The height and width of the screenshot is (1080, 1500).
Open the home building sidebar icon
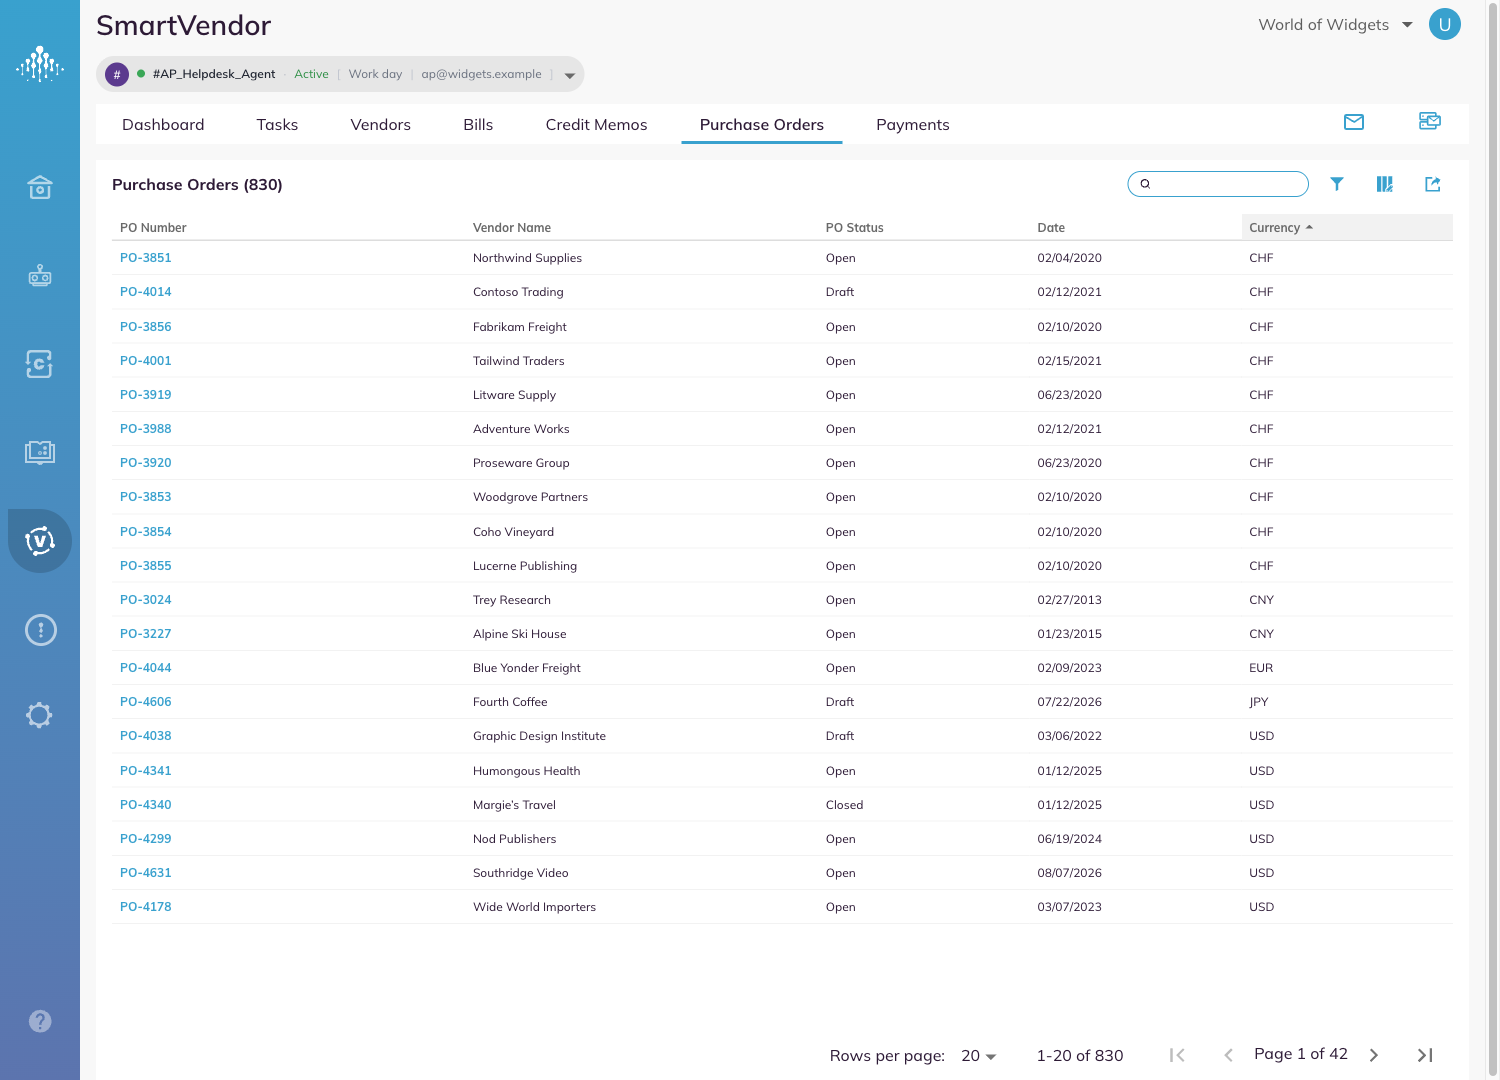pyautogui.click(x=40, y=187)
